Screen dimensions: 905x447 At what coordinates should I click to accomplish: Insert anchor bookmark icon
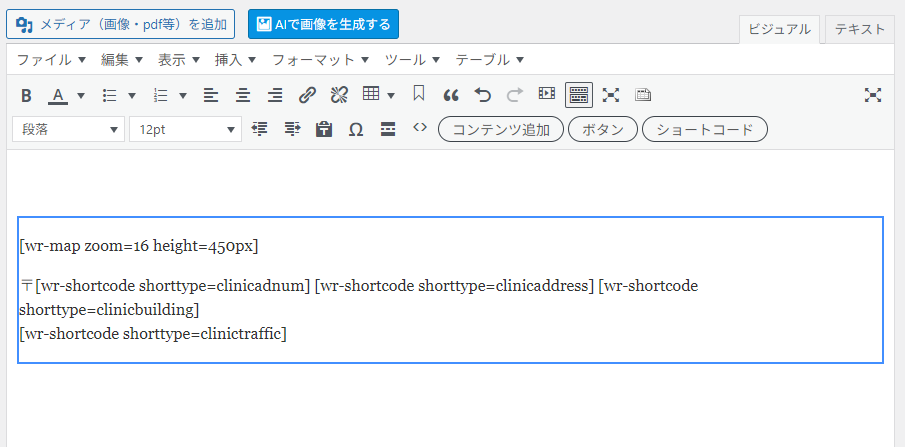coord(419,94)
